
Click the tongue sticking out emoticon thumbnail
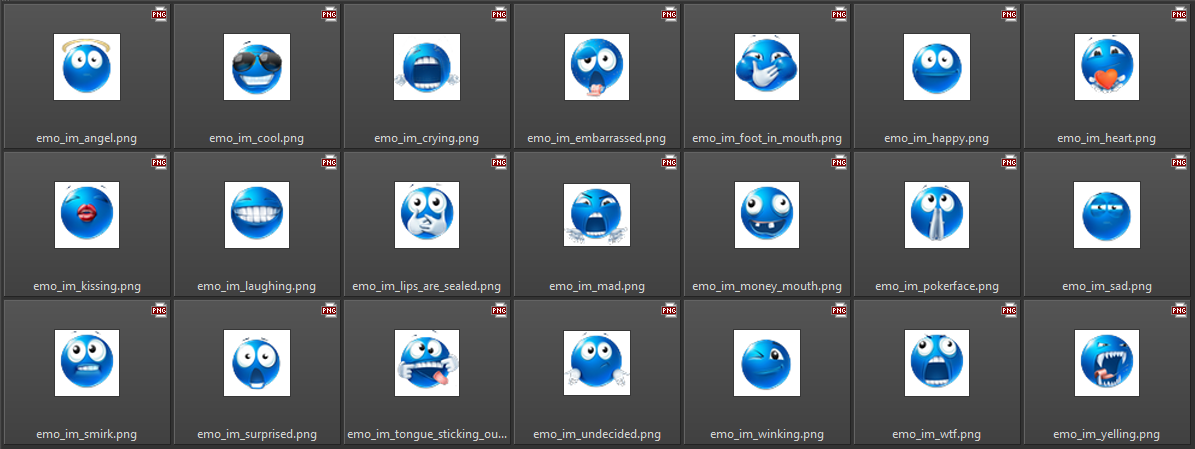(x=427, y=363)
